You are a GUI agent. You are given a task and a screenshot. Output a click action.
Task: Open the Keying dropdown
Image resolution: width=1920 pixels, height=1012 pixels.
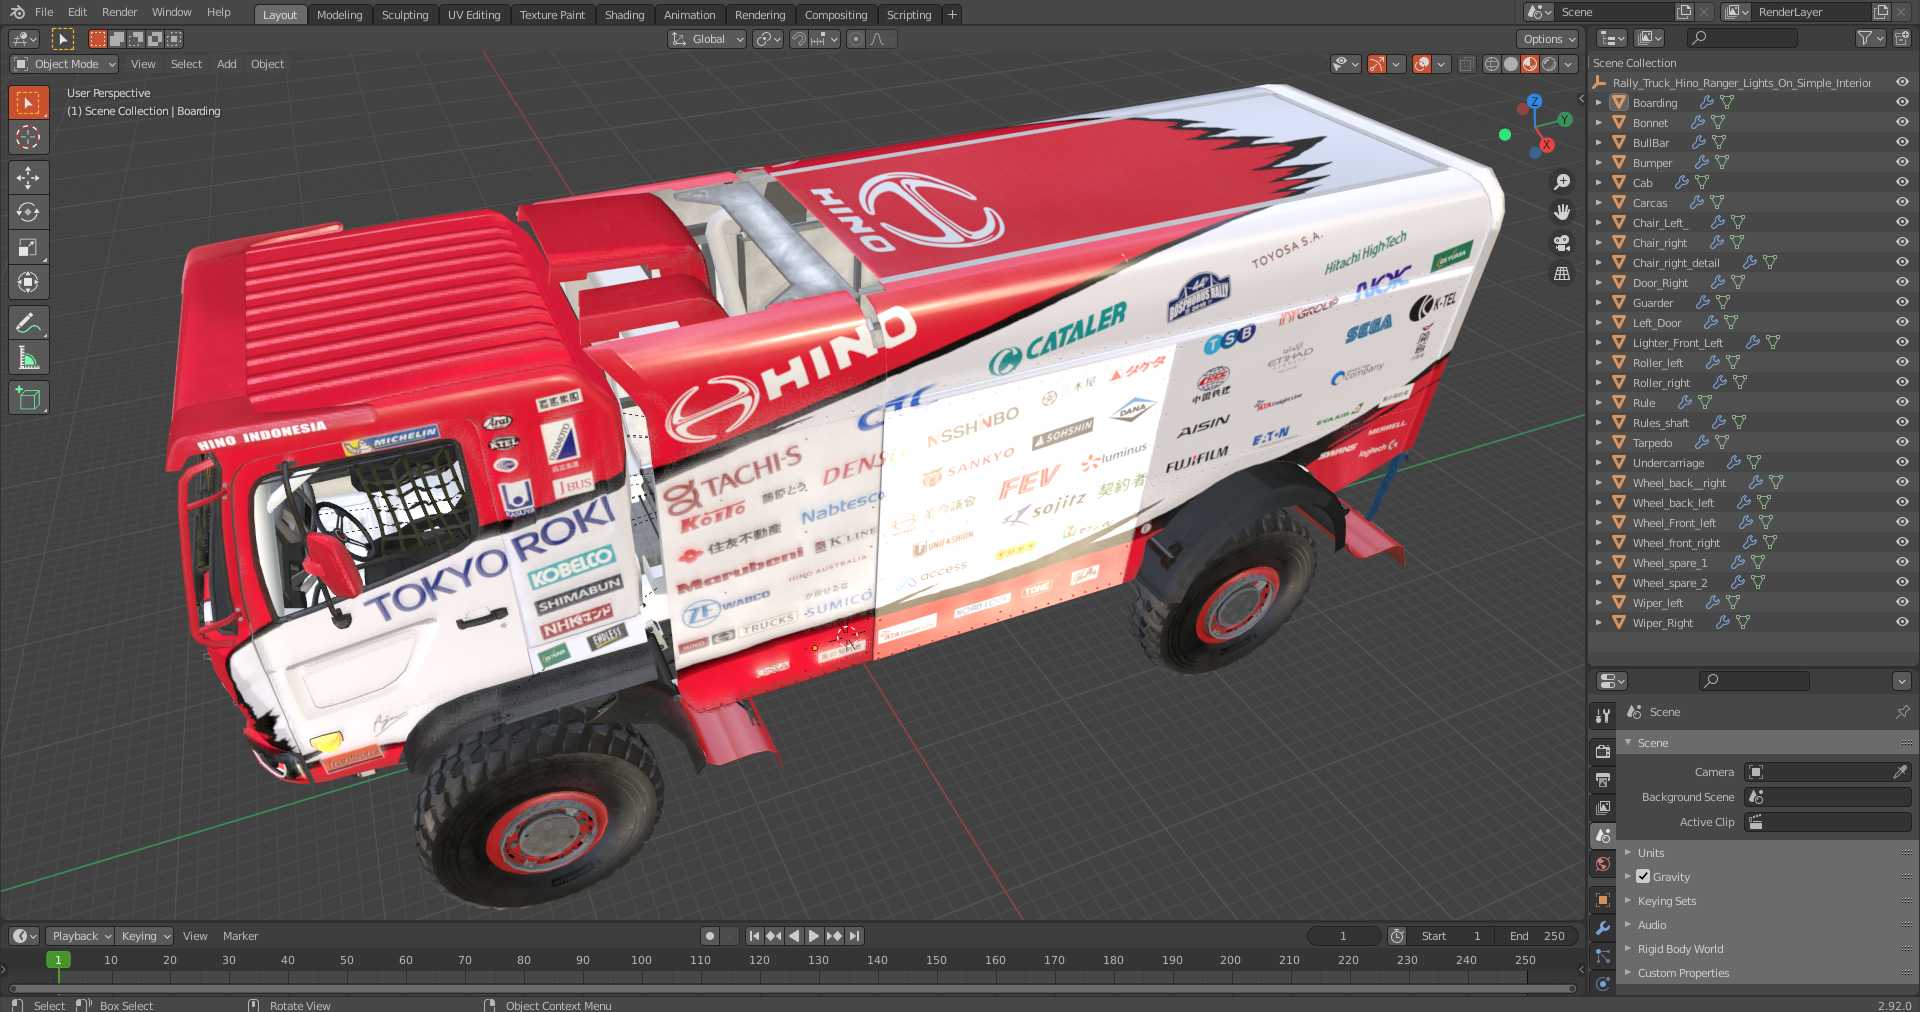tap(144, 936)
